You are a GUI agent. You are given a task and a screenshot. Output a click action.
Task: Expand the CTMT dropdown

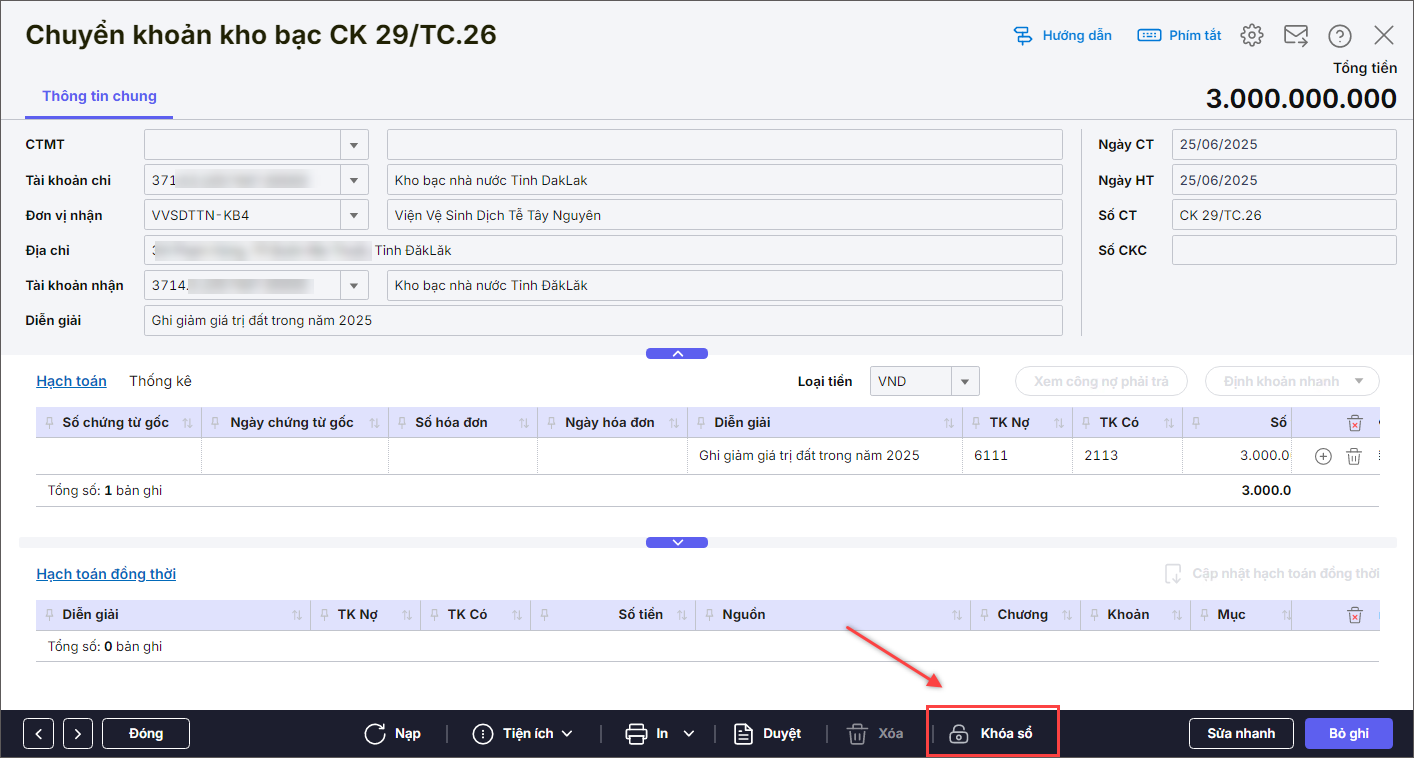(354, 145)
